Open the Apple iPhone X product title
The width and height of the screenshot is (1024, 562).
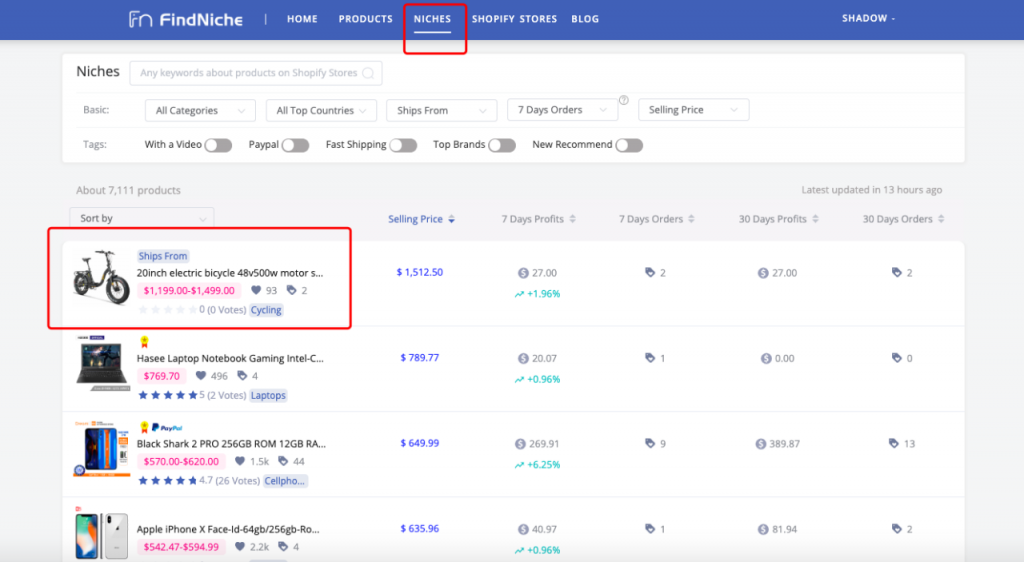click(228, 529)
